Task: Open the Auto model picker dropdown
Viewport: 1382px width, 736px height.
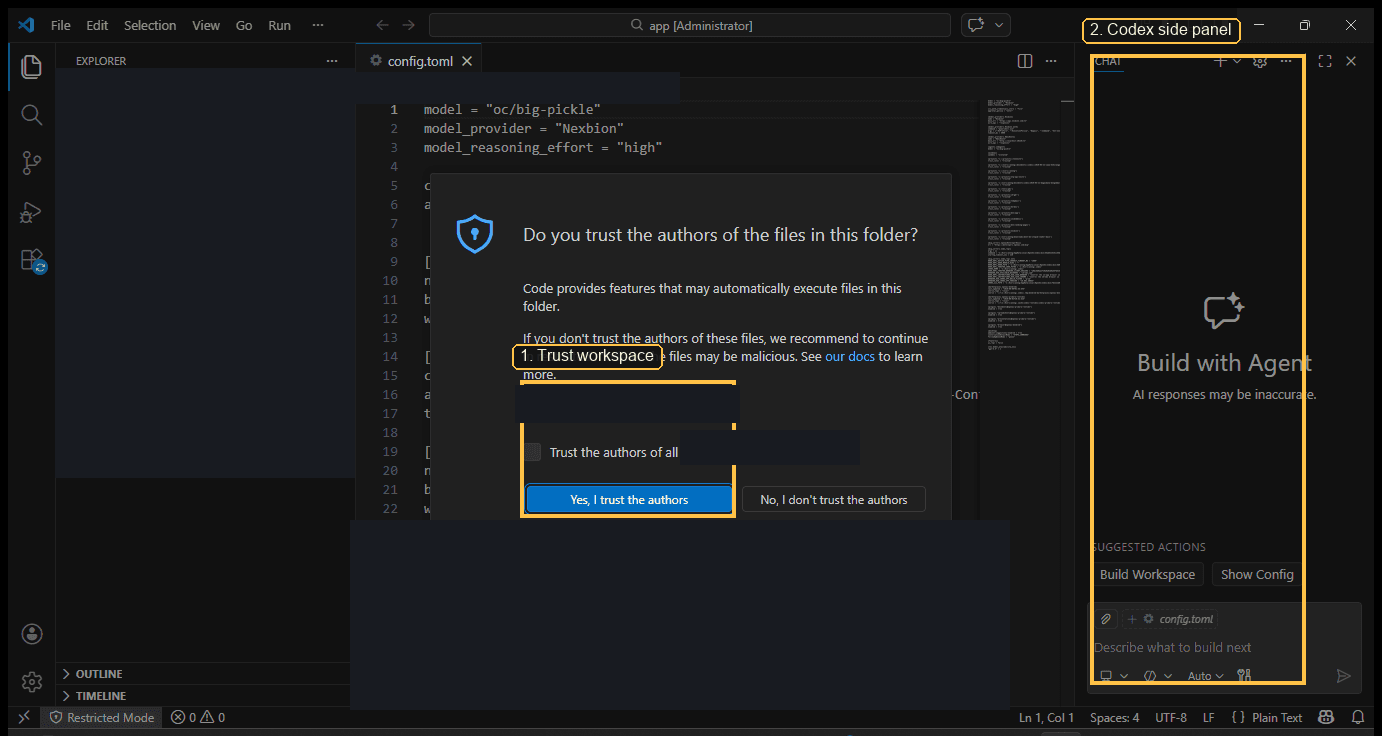Action: 1205,676
